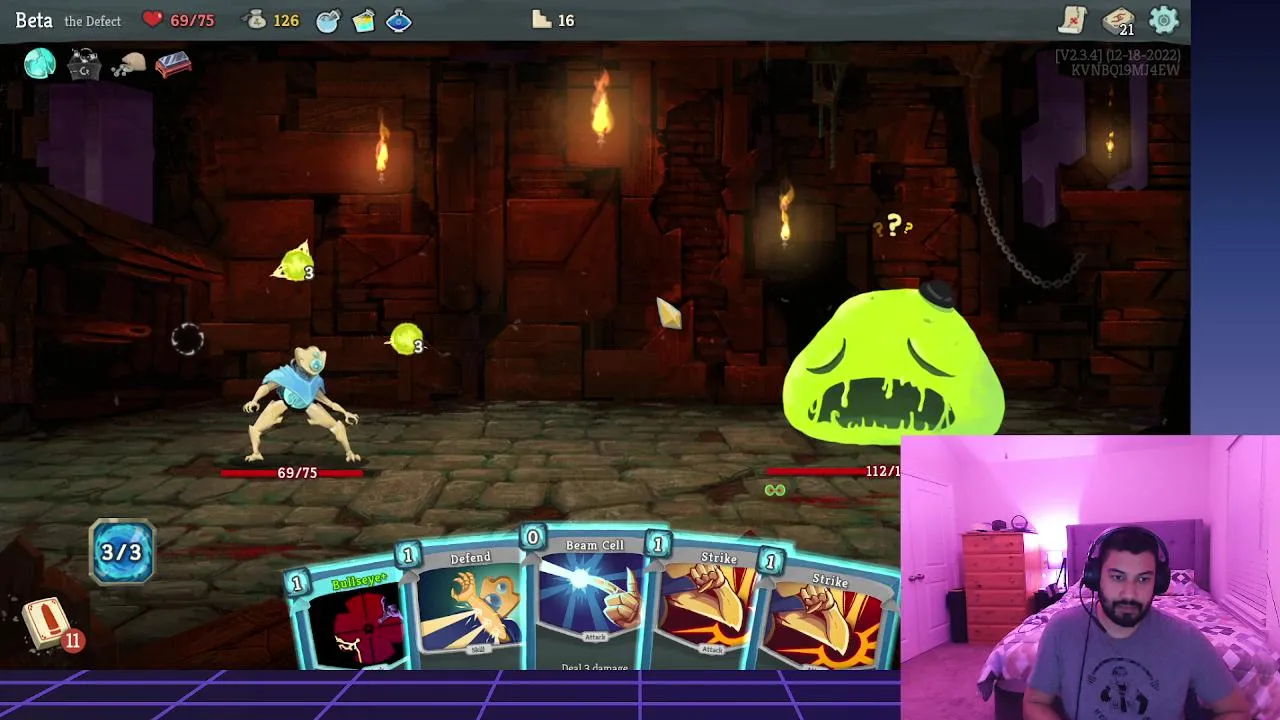Inspect the dark box relic
The width and height of the screenshot is (1280, 720).
click(x=84, y=65)
